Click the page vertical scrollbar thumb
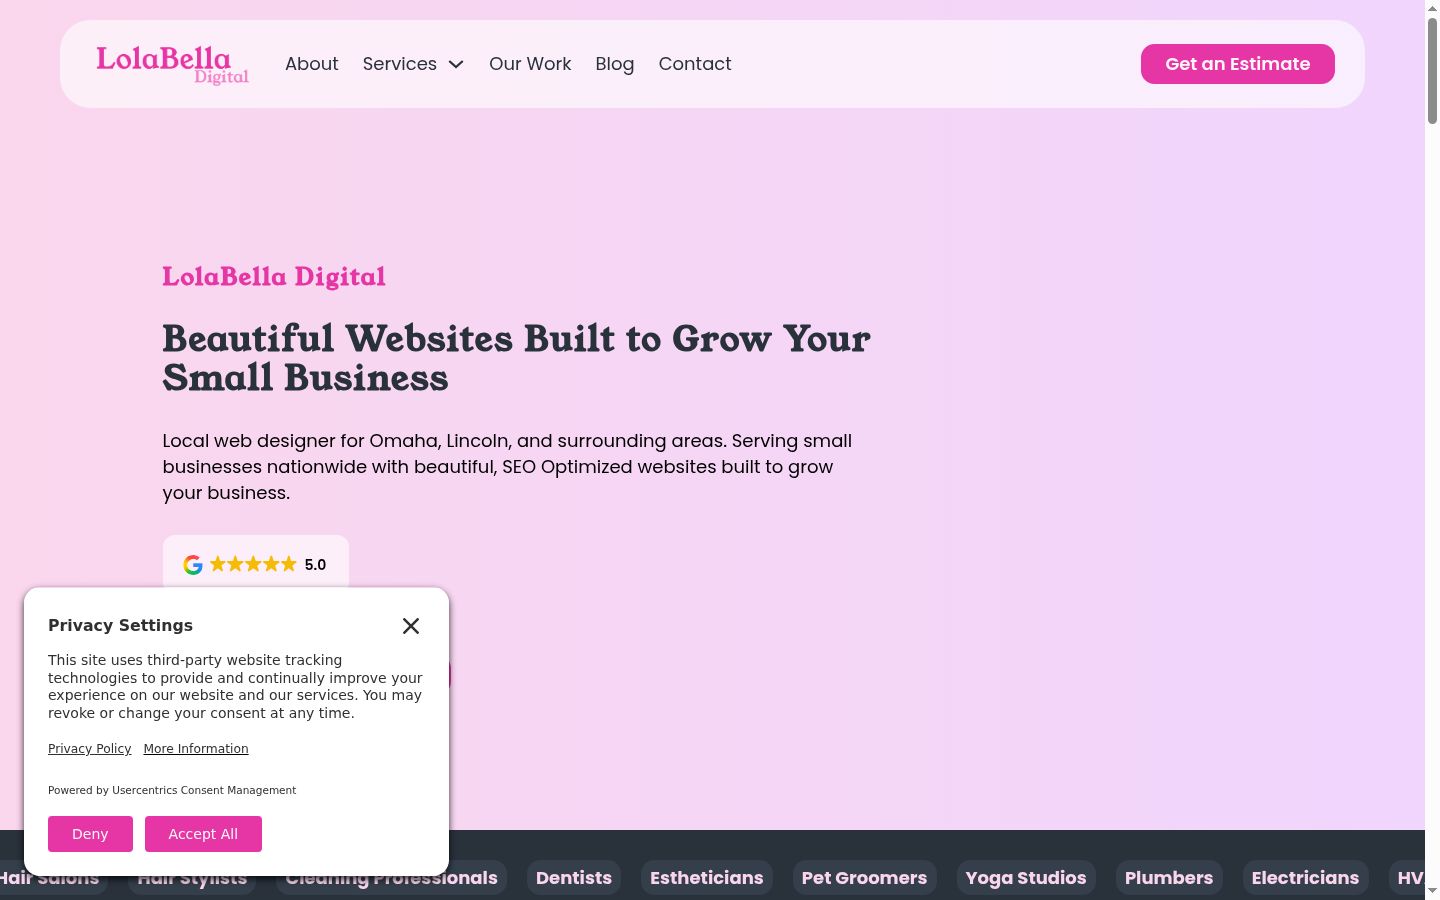 click(1432, 70)
